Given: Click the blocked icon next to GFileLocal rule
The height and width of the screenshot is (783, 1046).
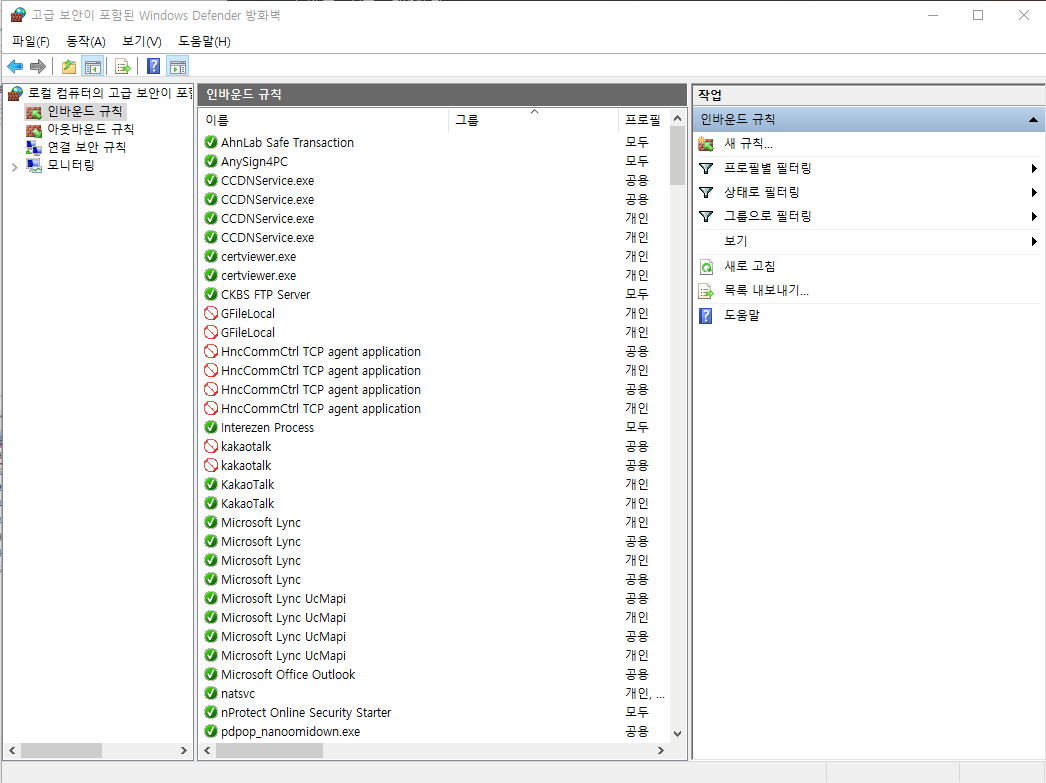Looking at the screenshot, I should click(x=209, y=313).
